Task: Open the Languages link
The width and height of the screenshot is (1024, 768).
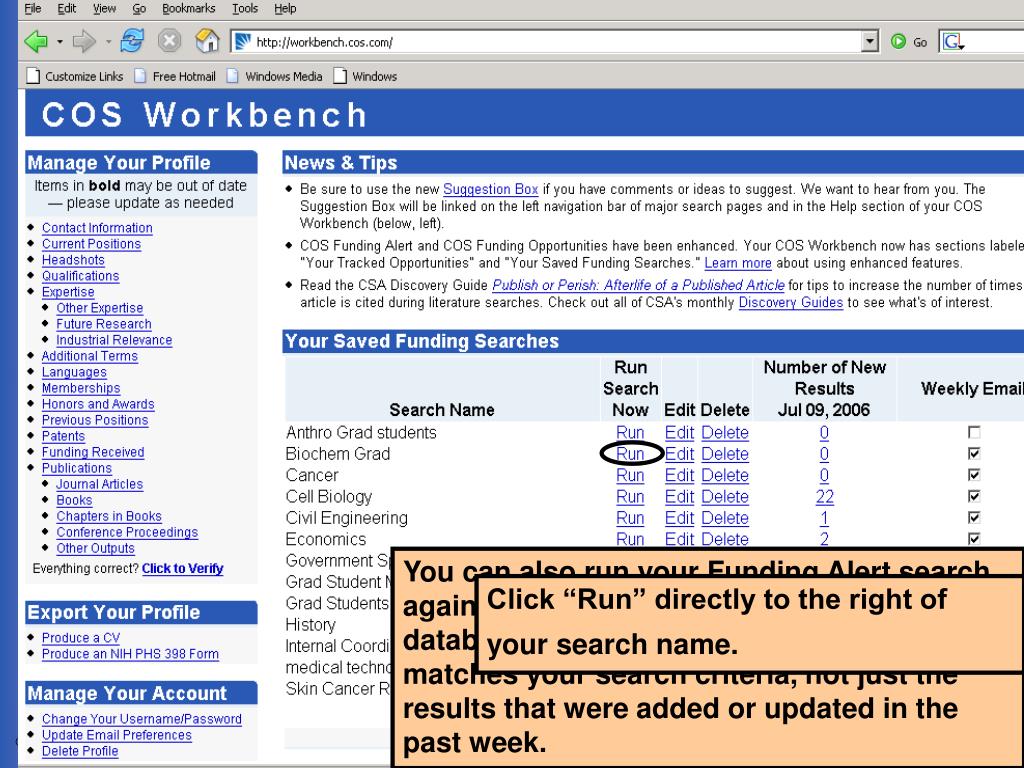Action: click(x=74, y=372)
